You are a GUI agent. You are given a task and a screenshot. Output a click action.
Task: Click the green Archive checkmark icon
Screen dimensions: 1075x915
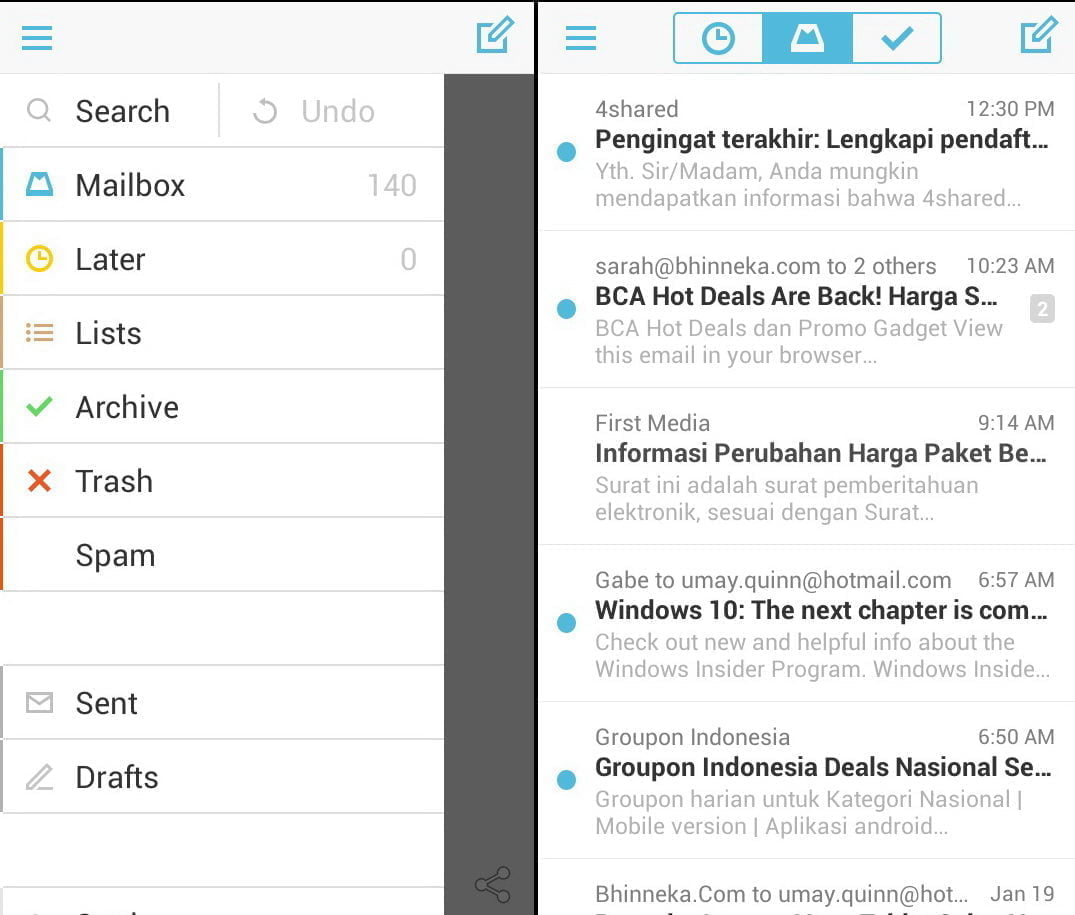39,406
